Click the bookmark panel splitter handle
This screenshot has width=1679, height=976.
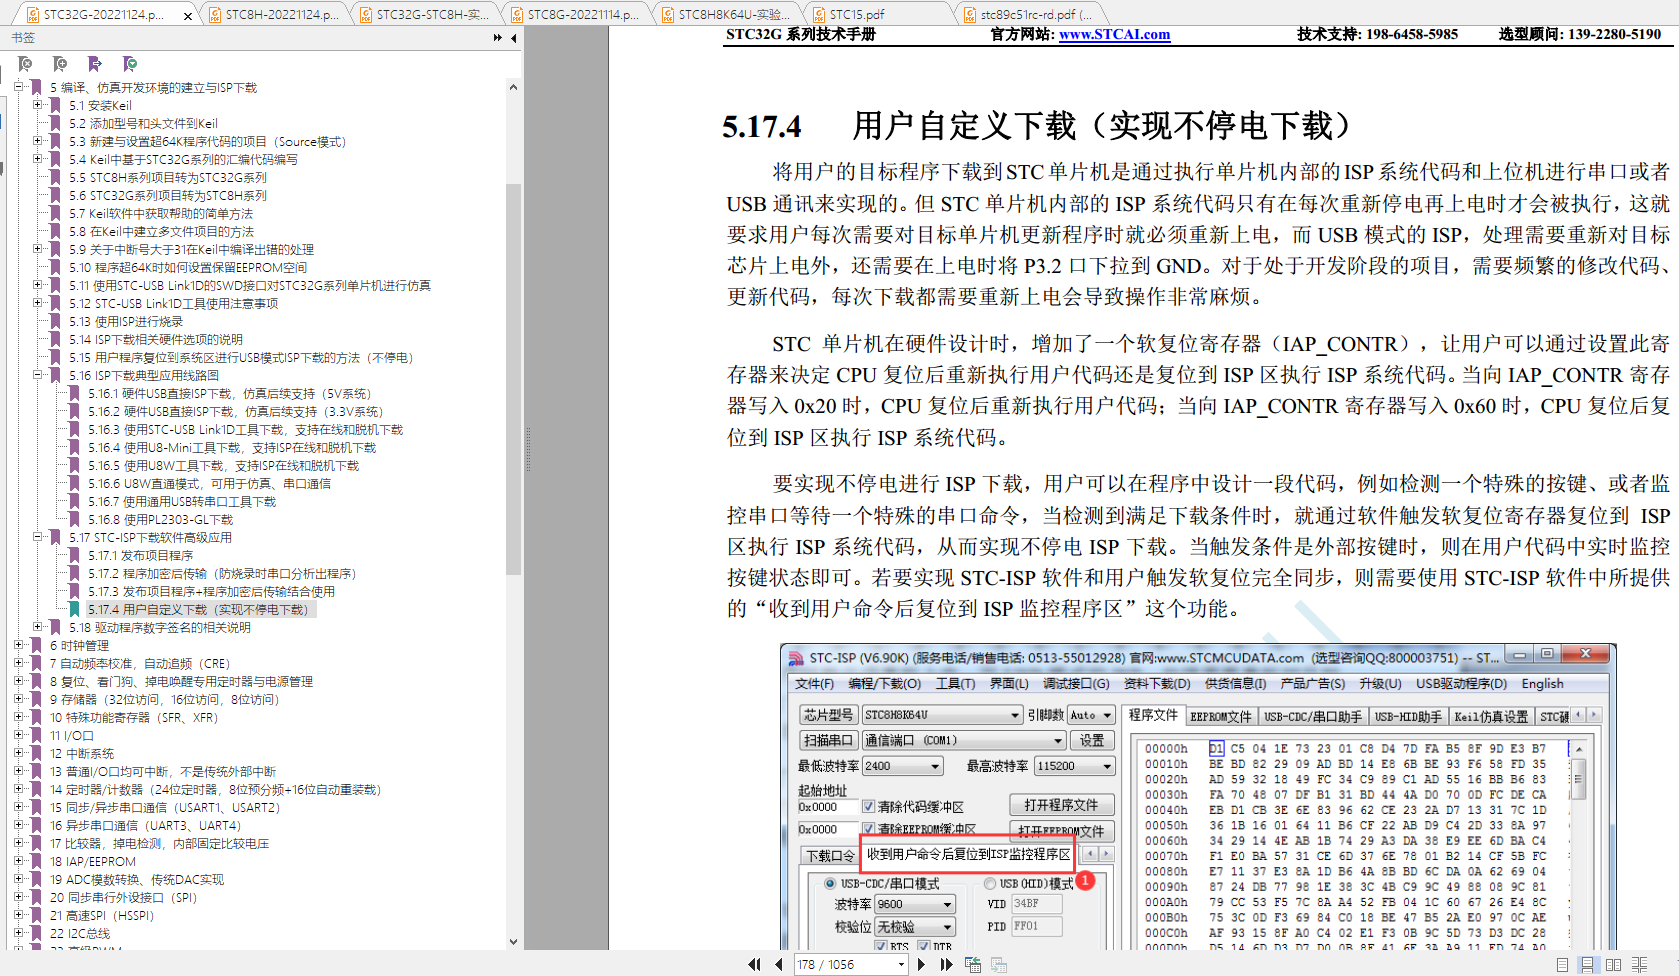pyautogui.click(x=527, y=448)
